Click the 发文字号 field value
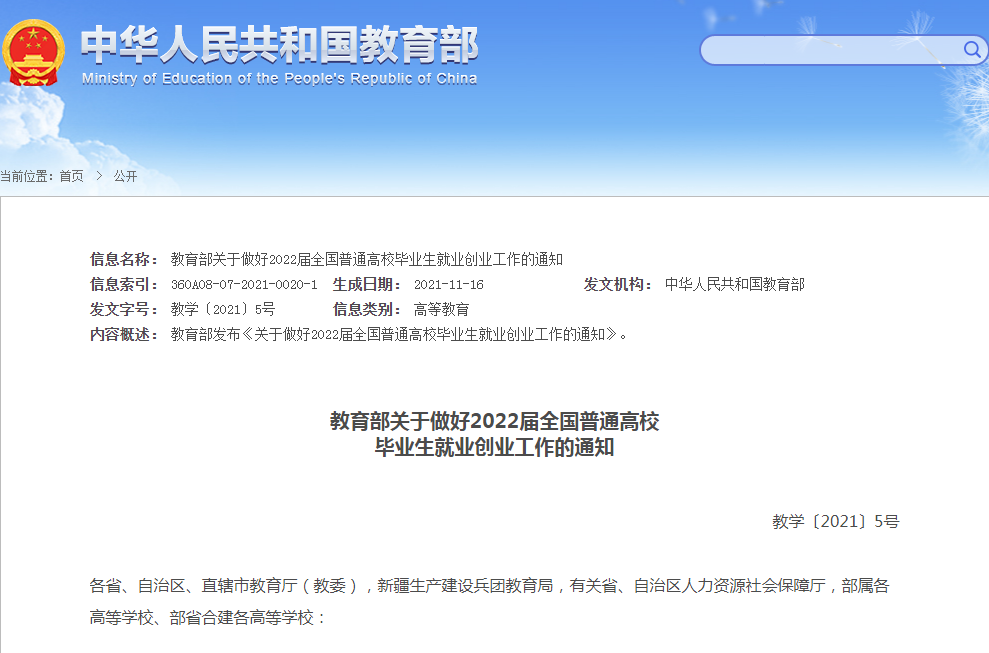The width and height of the screenshot is (989, 653). pos(221,307)
